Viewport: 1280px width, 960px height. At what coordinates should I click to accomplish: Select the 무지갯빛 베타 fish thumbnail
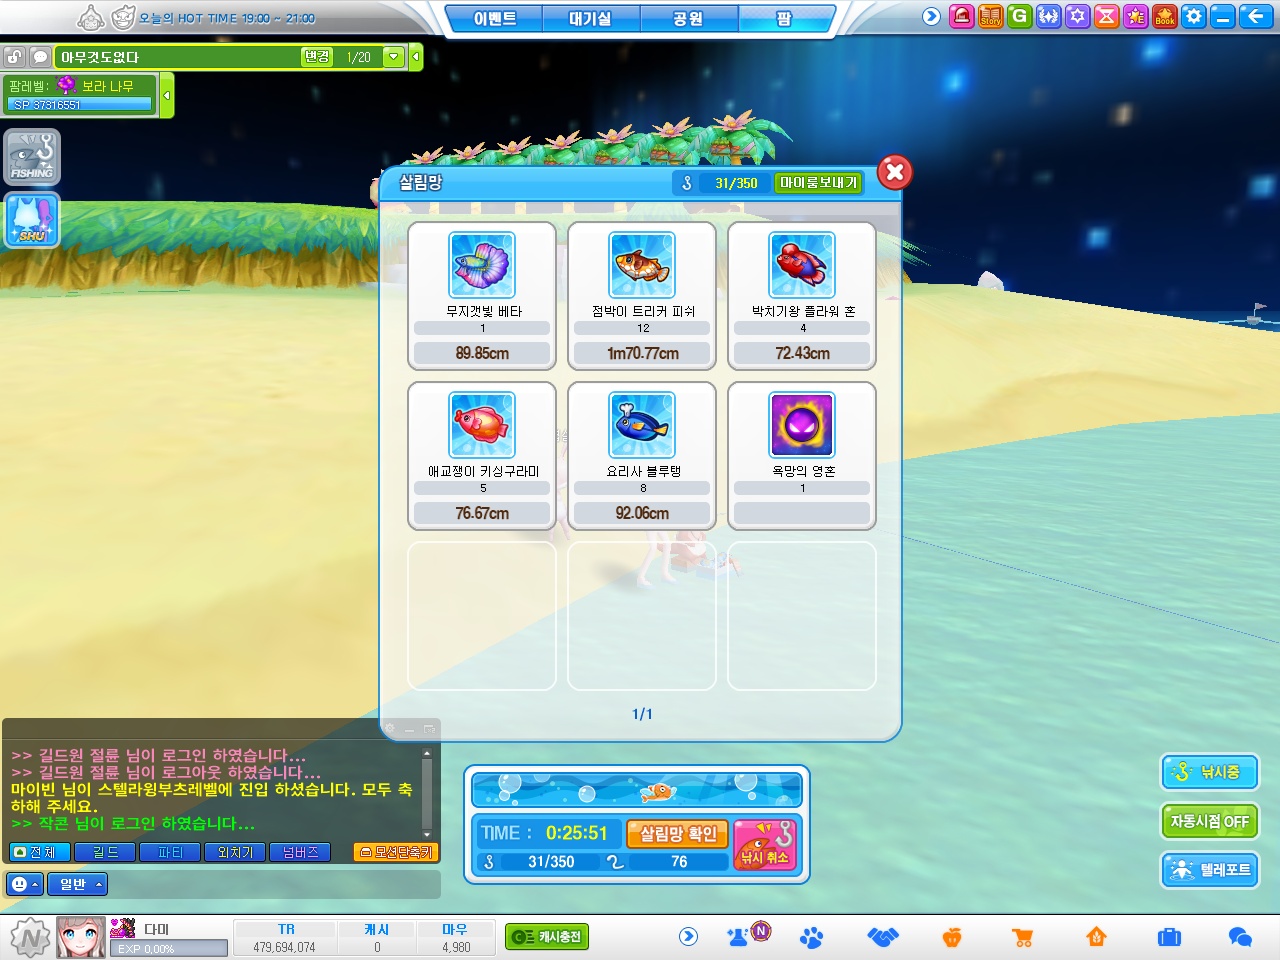[x=482, y=265]
